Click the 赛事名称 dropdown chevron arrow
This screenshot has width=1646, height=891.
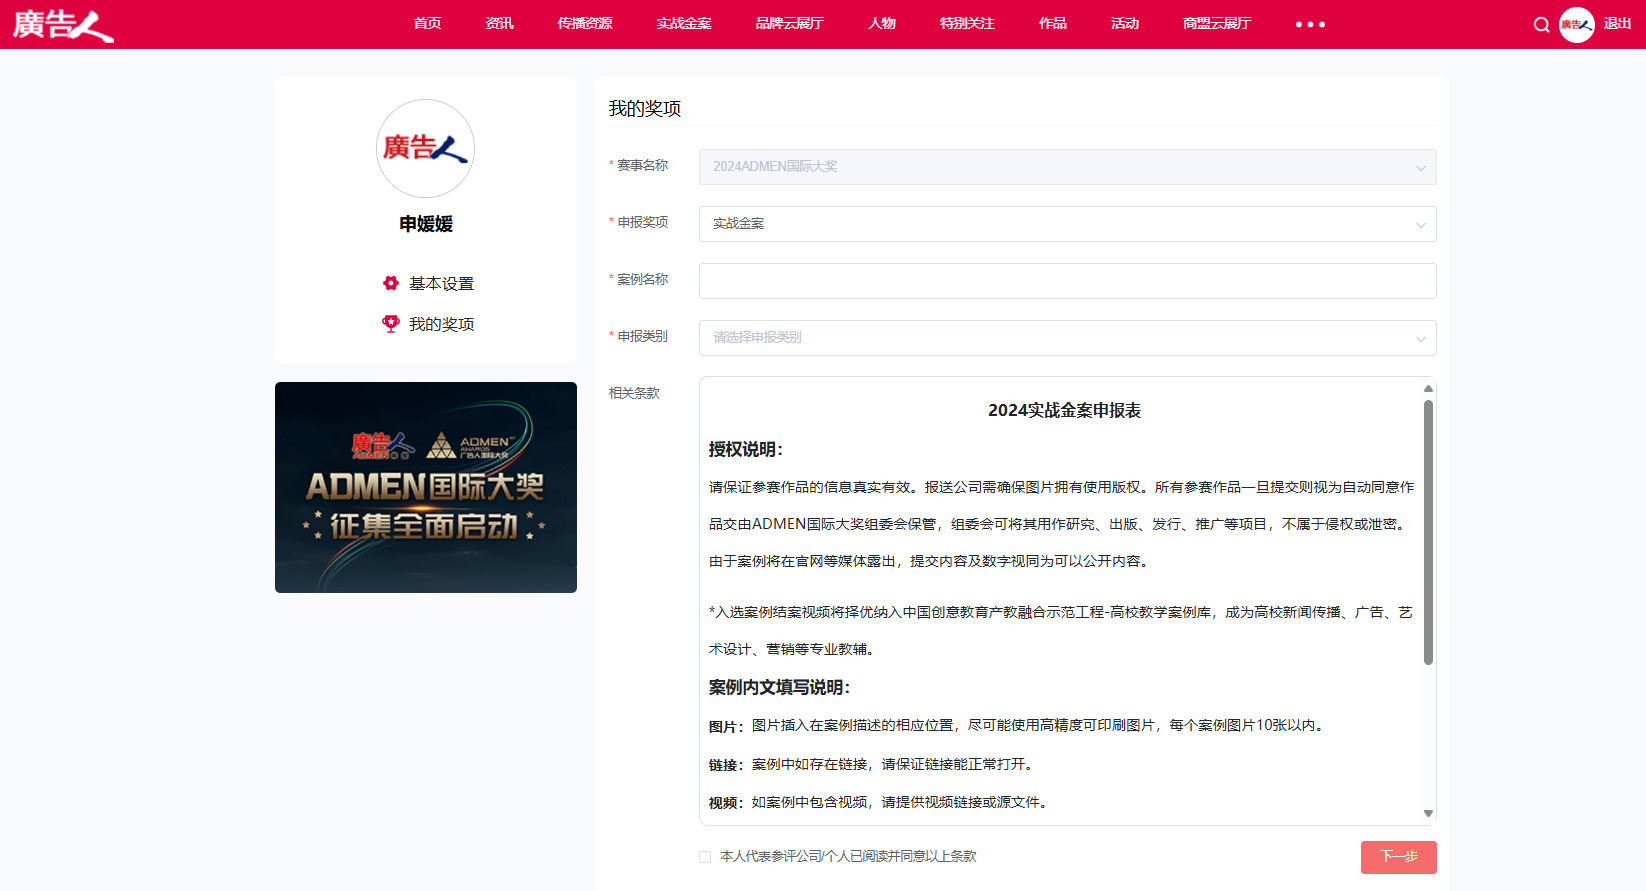[1420, 168]
